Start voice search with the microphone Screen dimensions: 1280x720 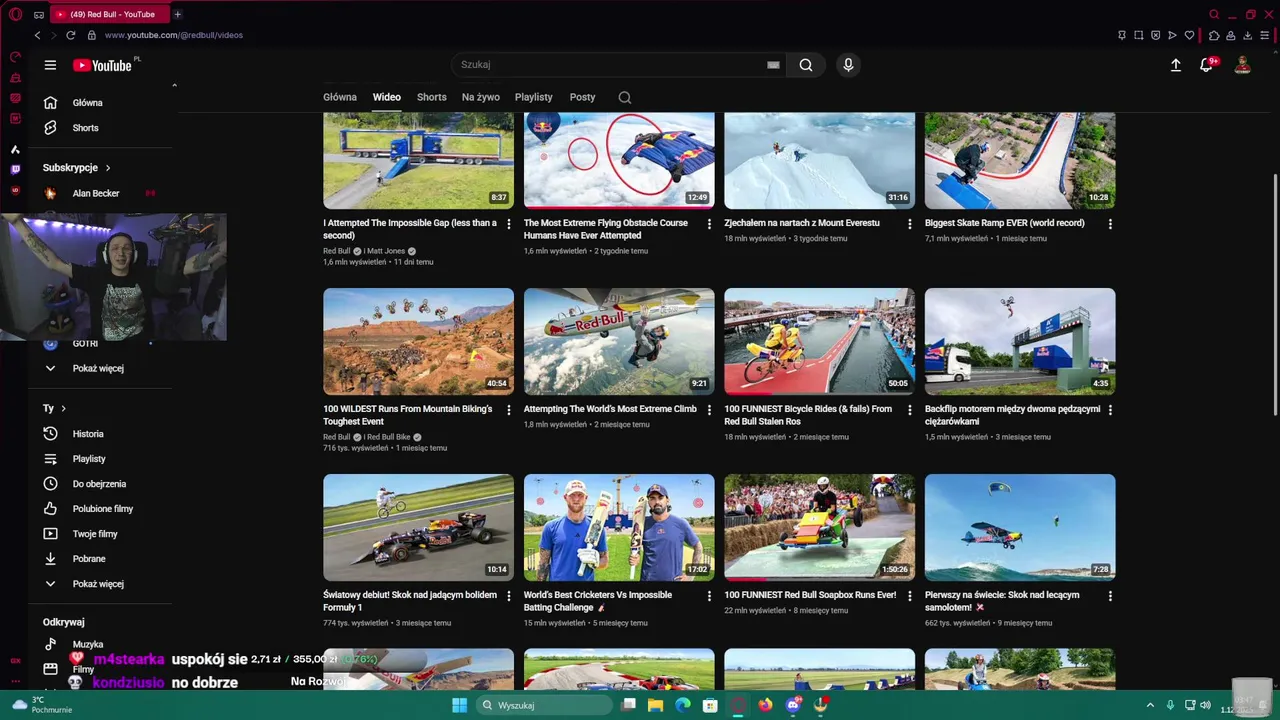point(848,65)
